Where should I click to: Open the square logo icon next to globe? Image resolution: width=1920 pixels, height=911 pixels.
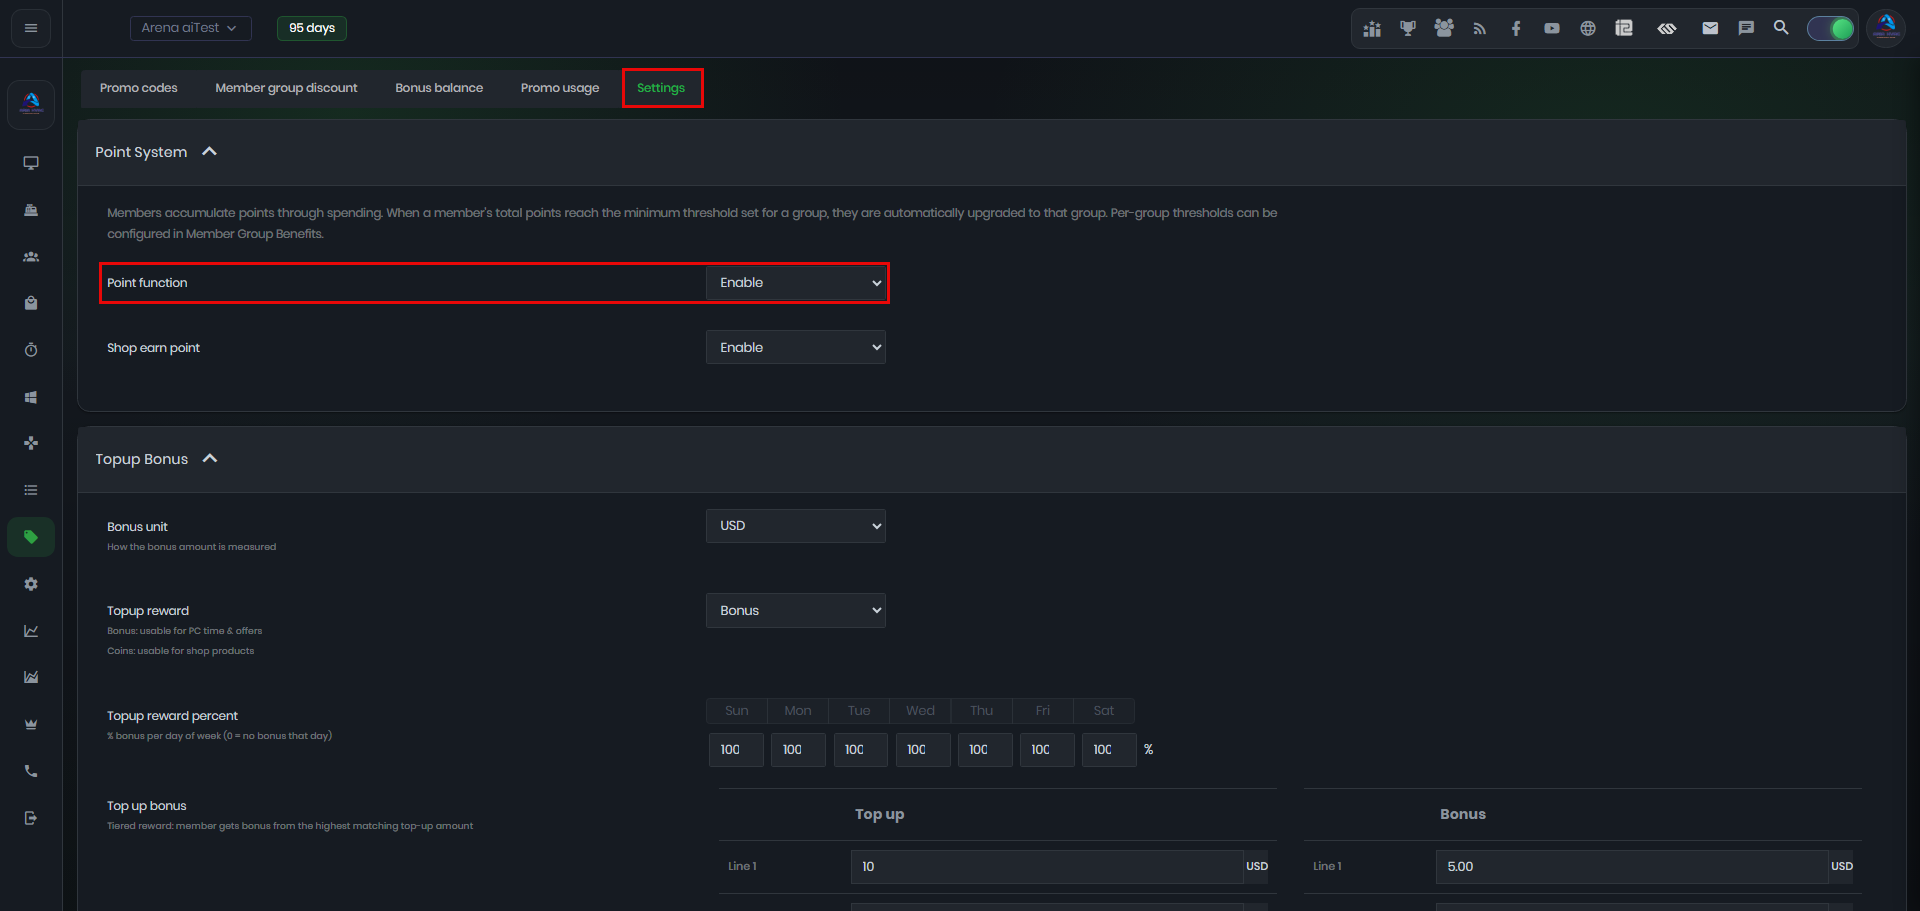[1624, 29]
